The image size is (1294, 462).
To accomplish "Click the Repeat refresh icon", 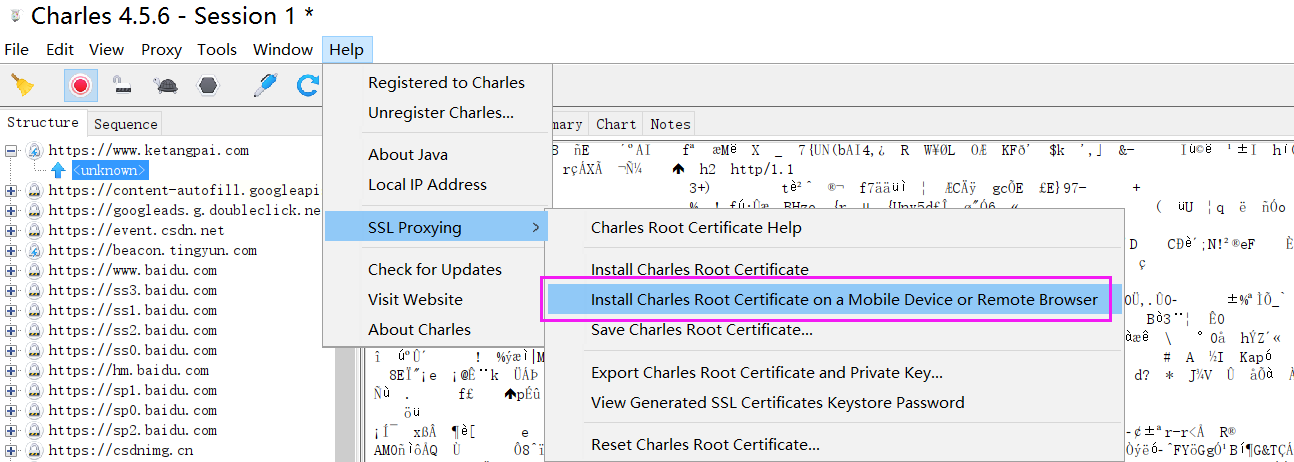I will [x=308, y=86].
